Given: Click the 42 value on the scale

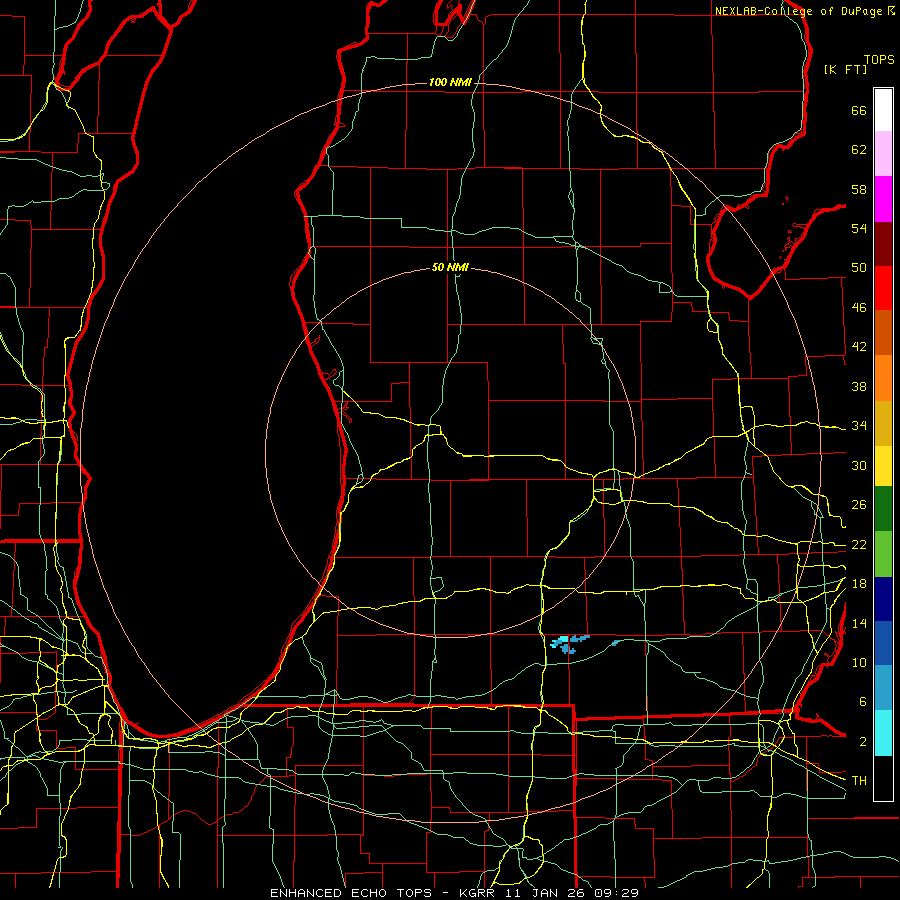Looking at the screenshot, I should [859, 347].
